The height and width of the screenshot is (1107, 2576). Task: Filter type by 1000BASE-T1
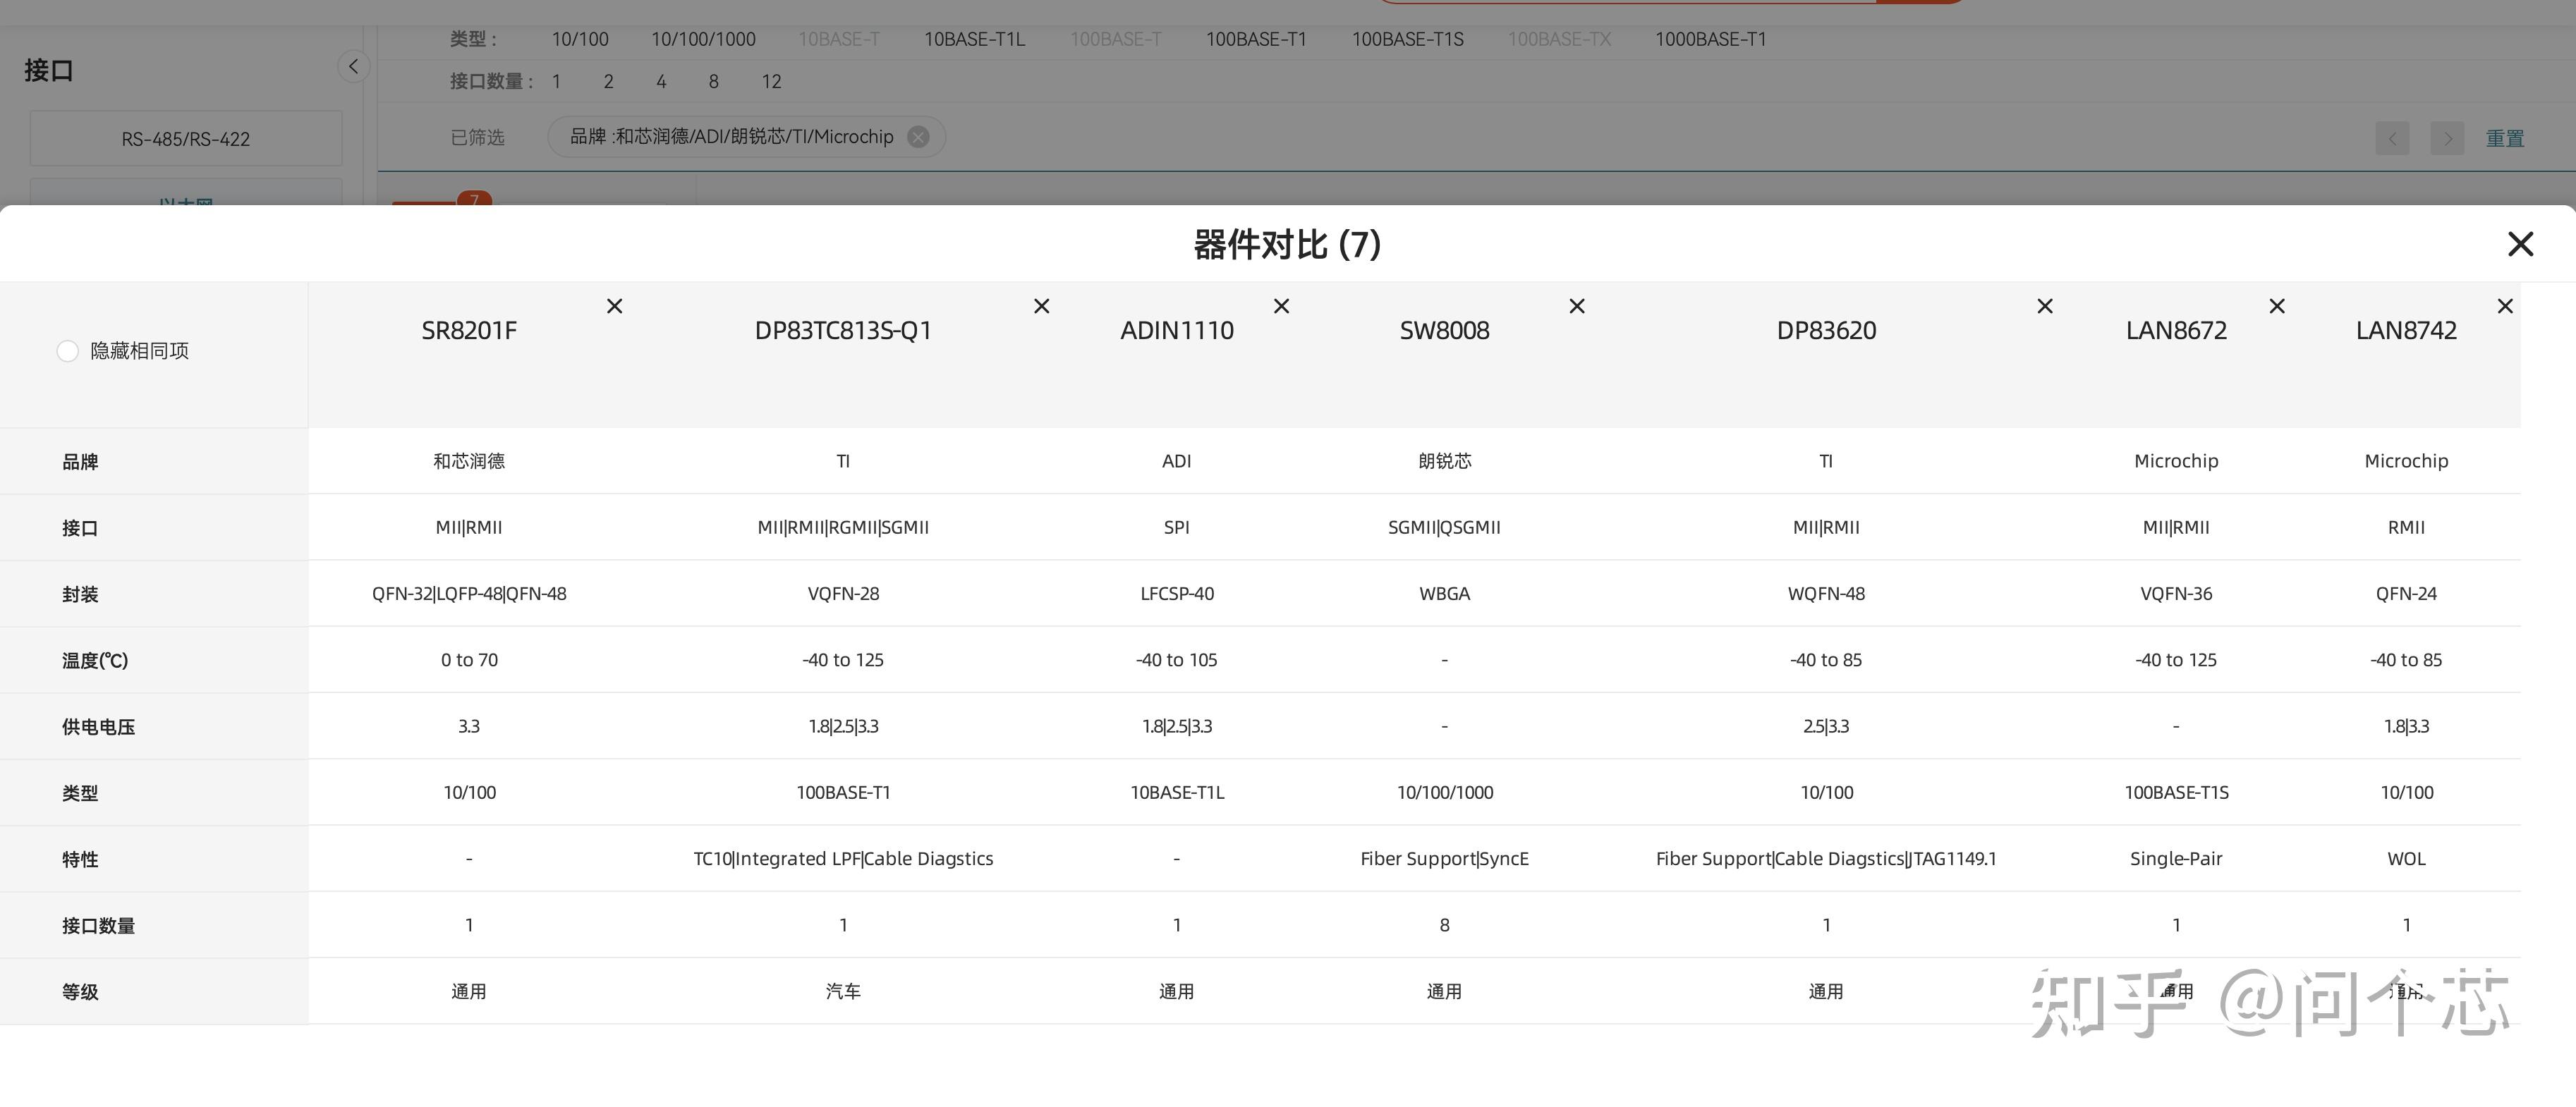pyautogui.click(x=1710, y=39)
